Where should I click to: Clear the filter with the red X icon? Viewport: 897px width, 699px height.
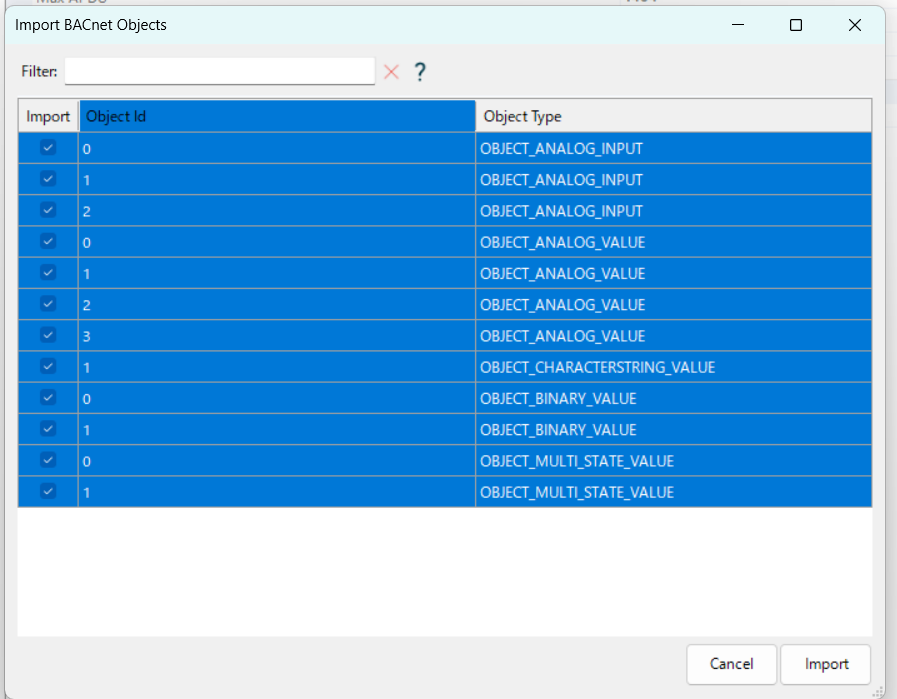[391, 72]
